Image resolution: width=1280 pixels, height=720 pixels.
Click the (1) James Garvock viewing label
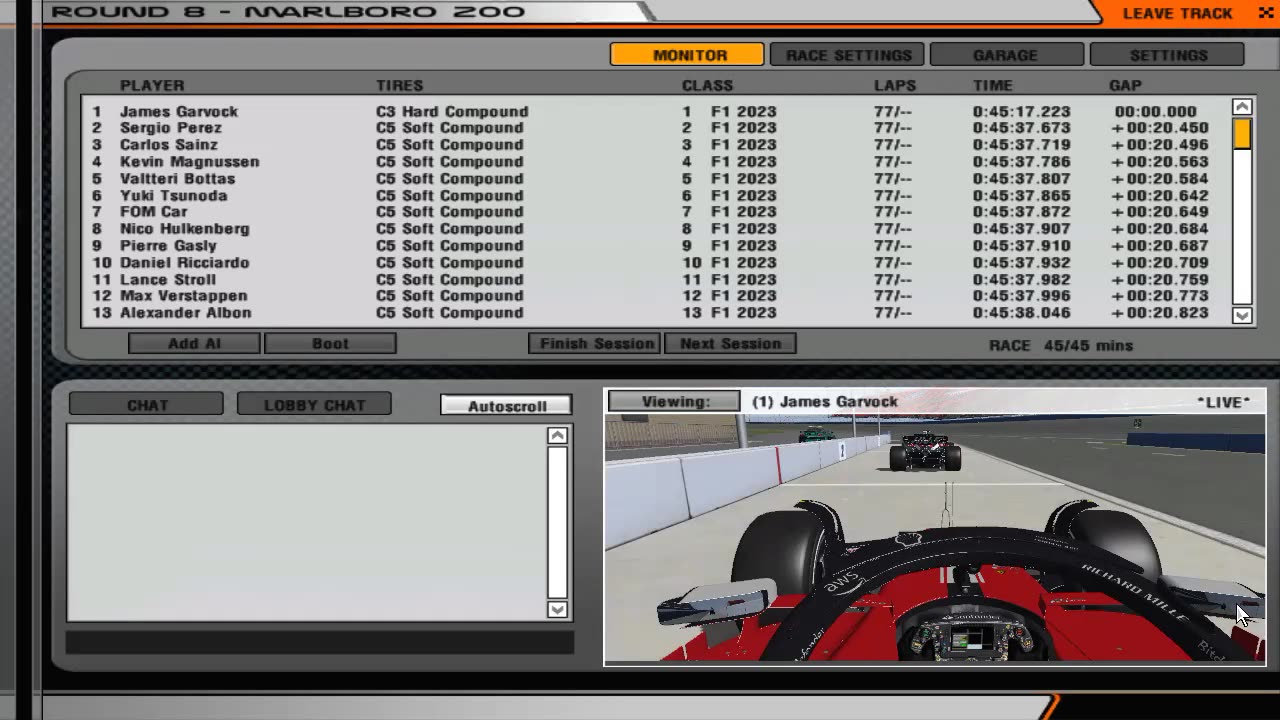[825, 401]
